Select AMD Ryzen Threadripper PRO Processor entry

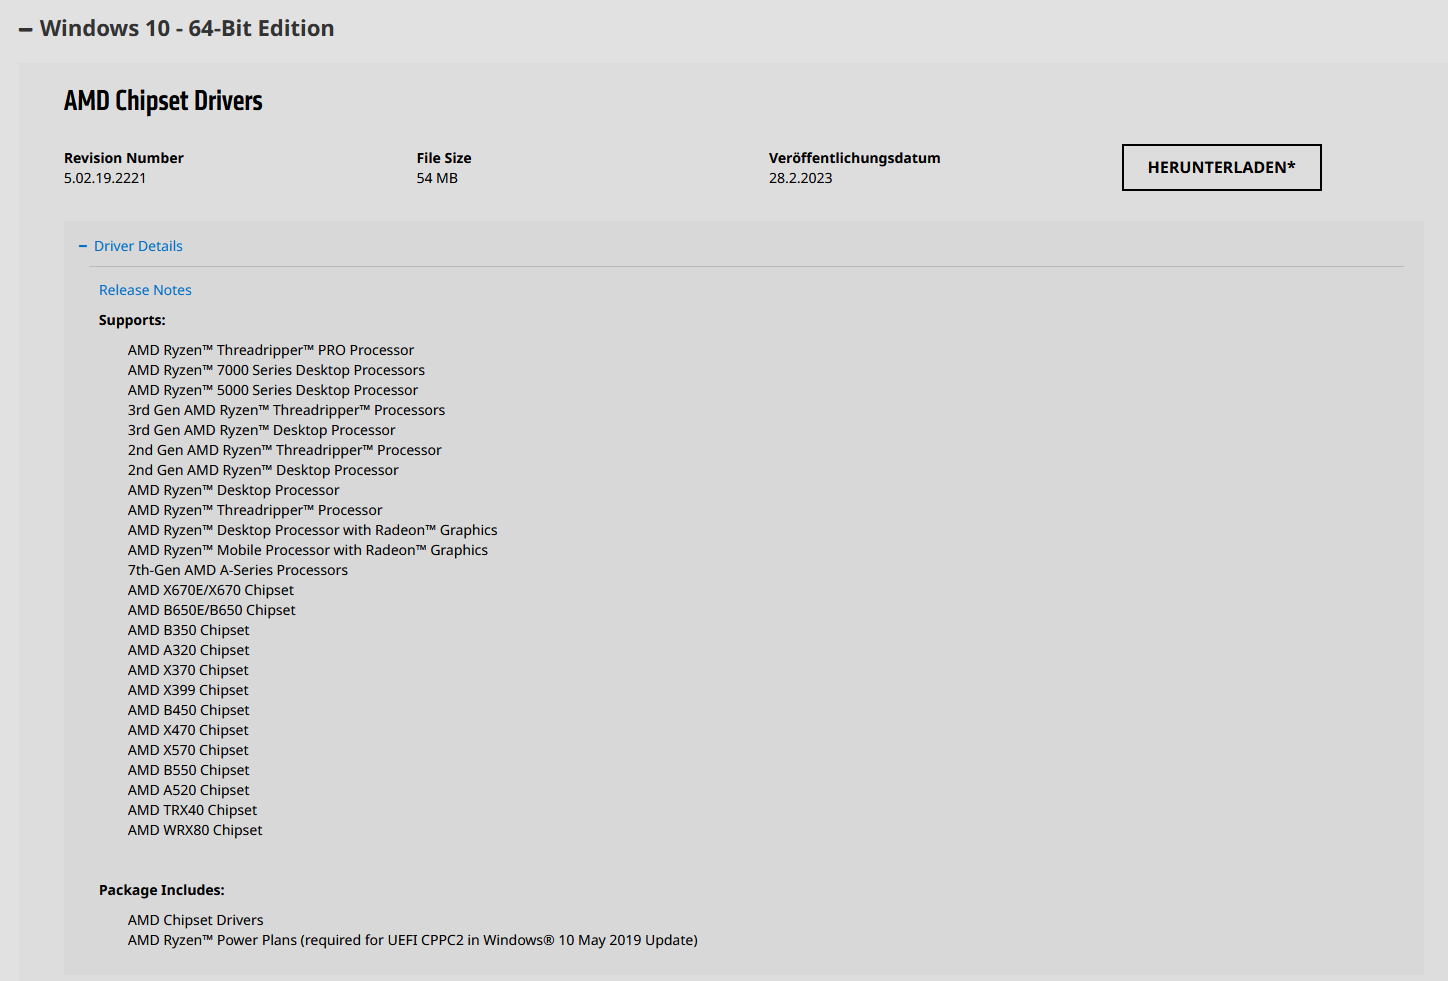271,350
